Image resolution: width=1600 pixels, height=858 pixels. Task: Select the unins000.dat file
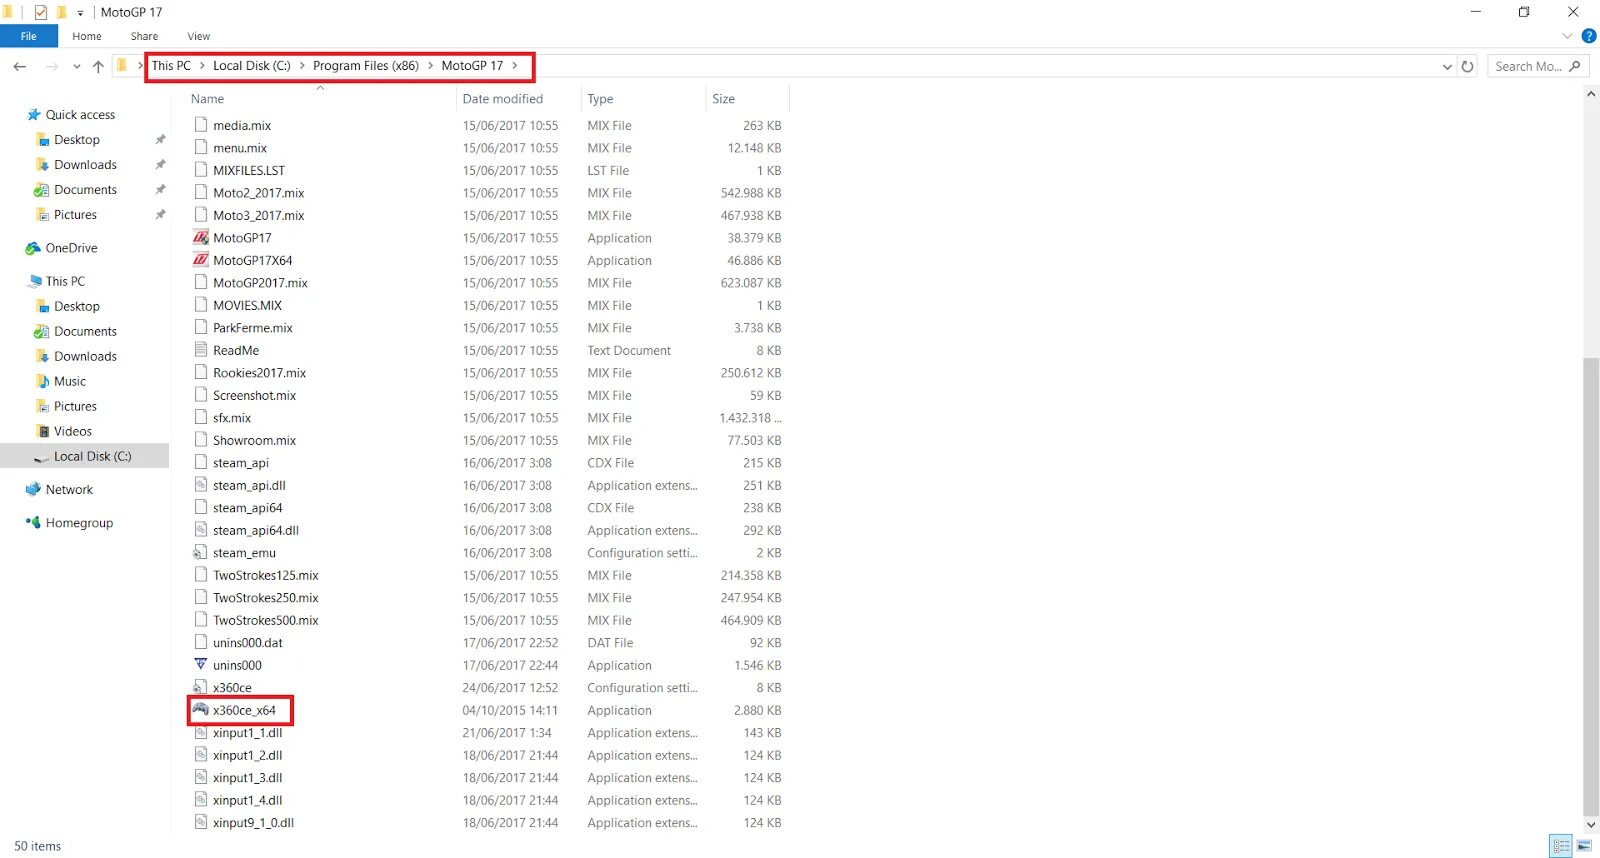(x=247, y=643)
